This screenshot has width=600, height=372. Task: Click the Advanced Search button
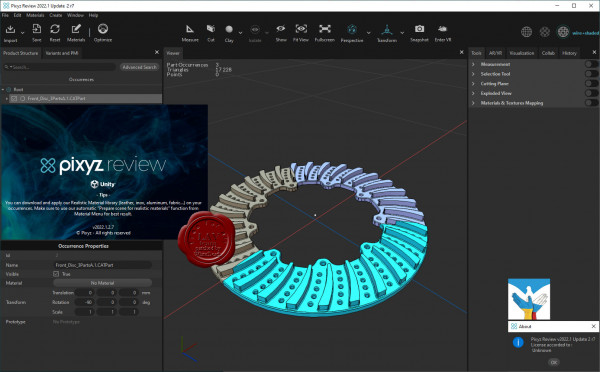click(x=139, y=67)
